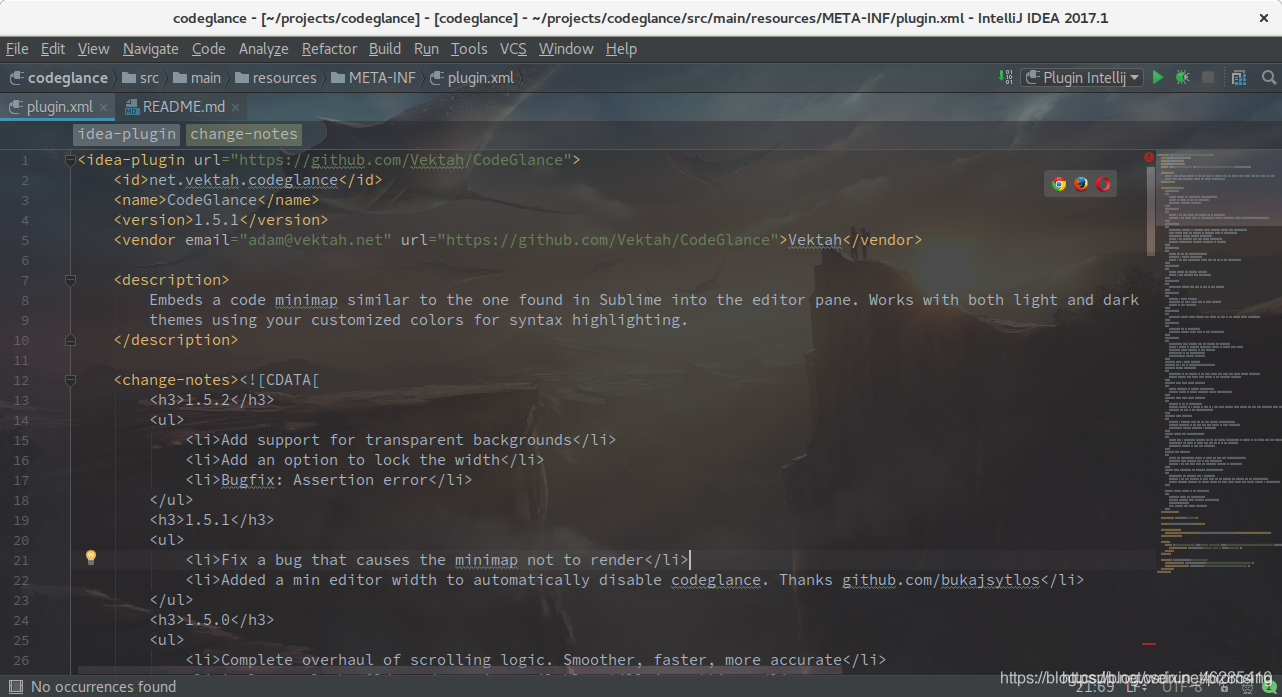Preview plugin.xml in Opera browser
The image size is (1282, 697).
(1103, 183)
